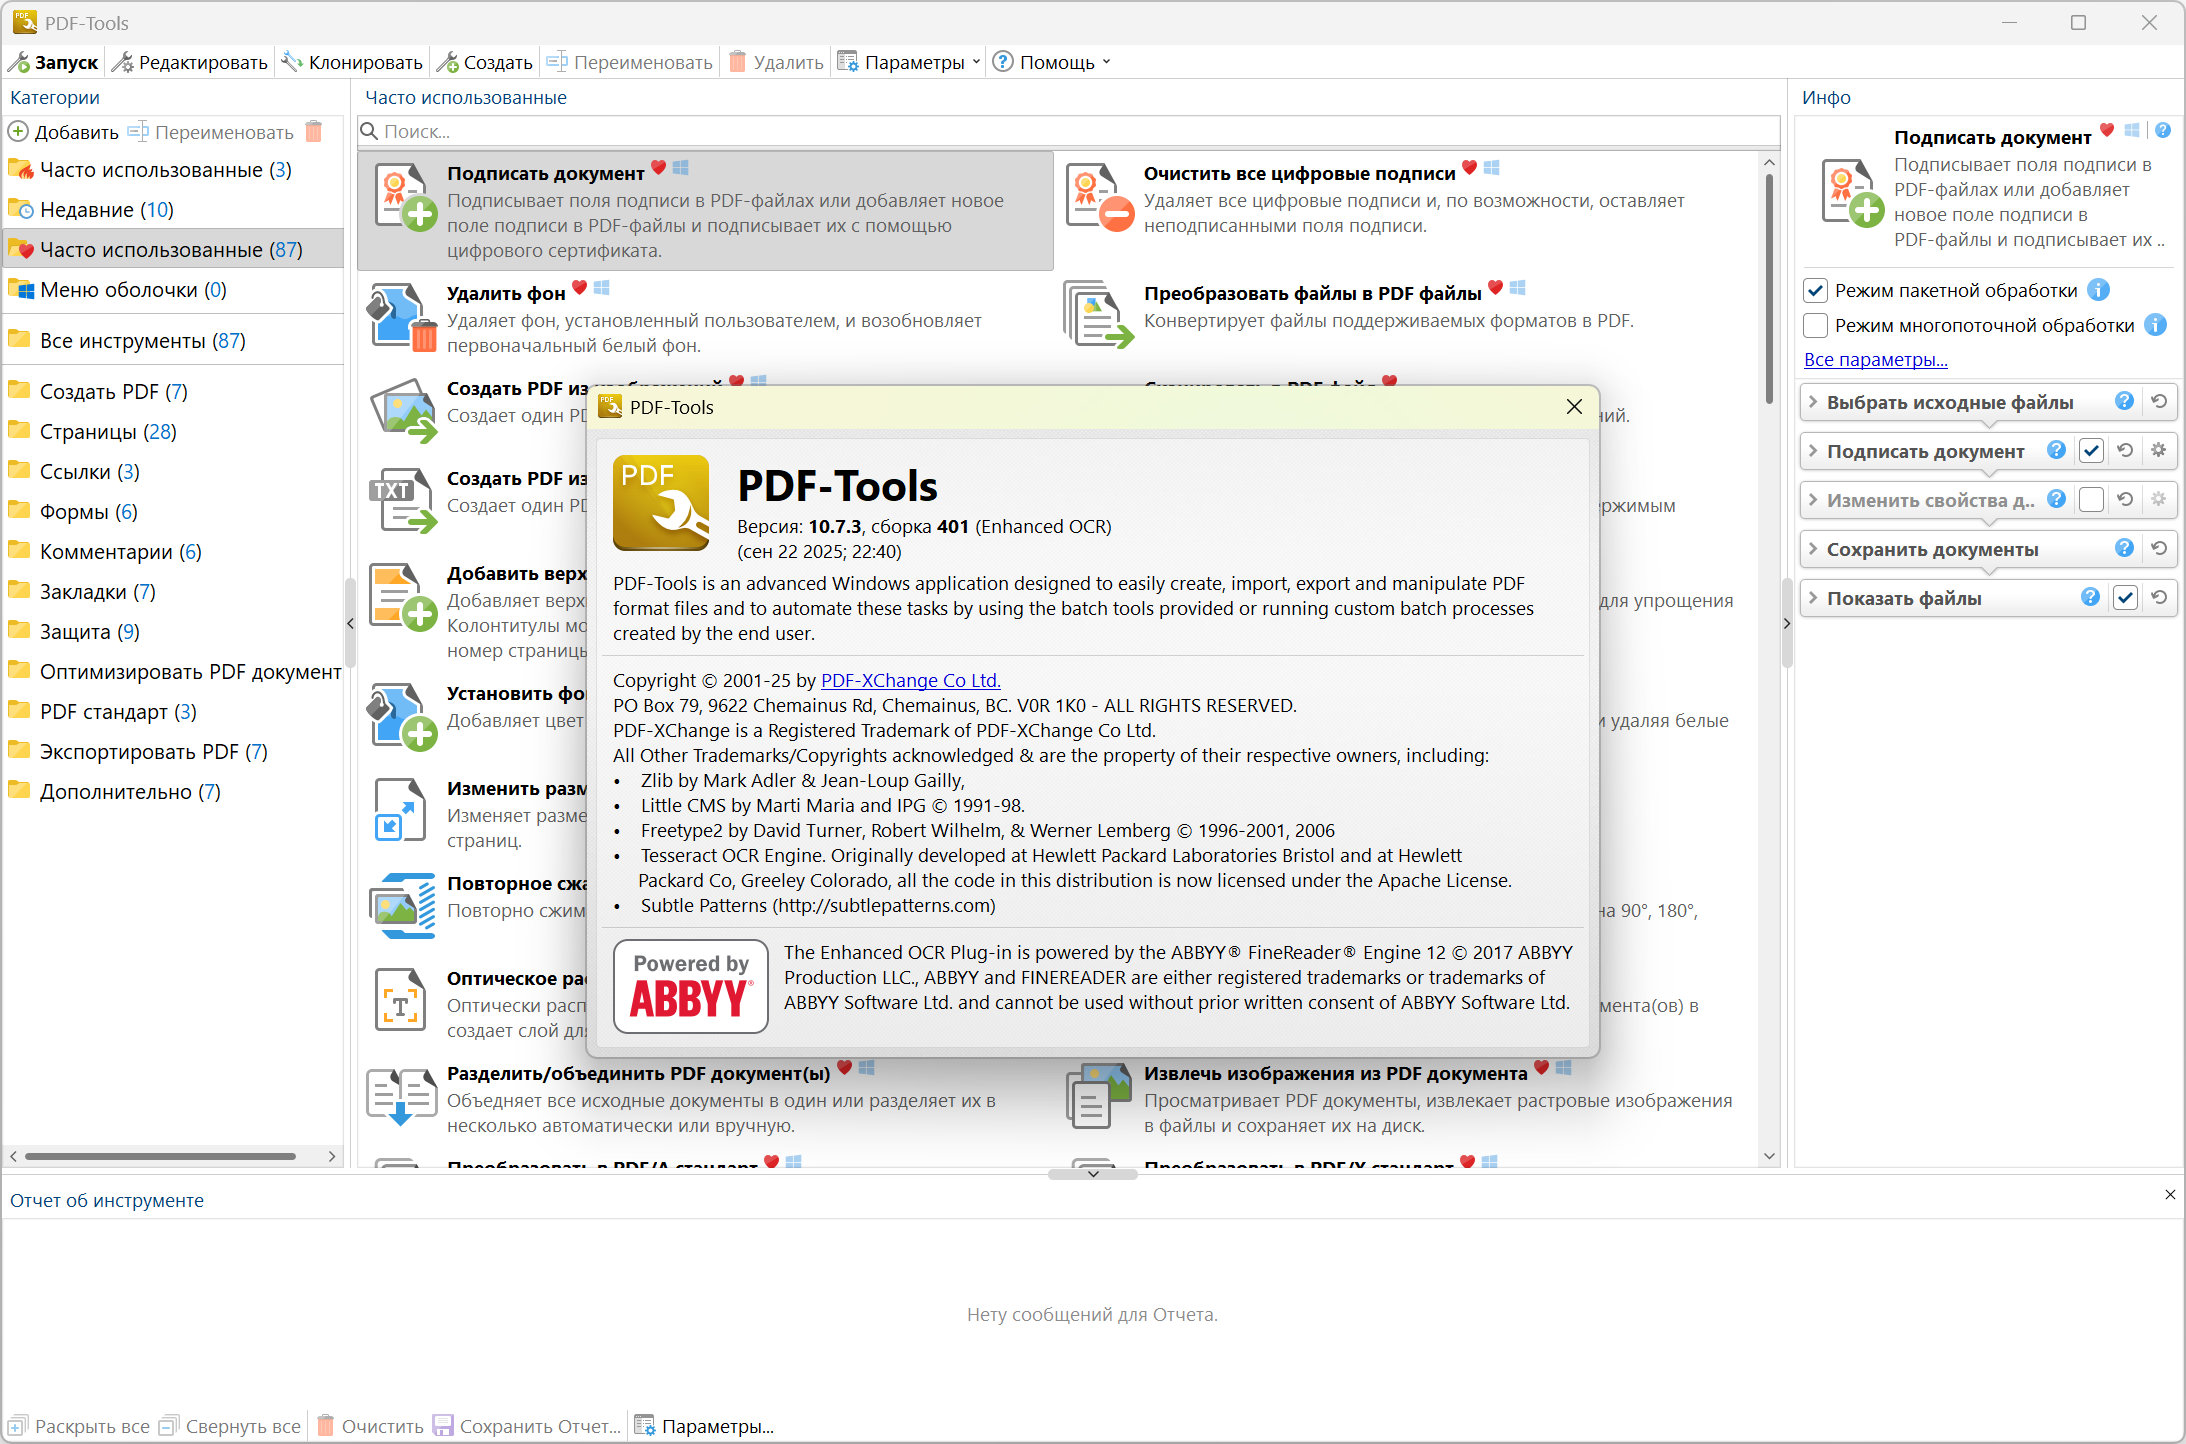Viewport: 2186px width, 1444px height.
Task: Select the Разделить/объединить PDF tool icon
Action: 401,1097
